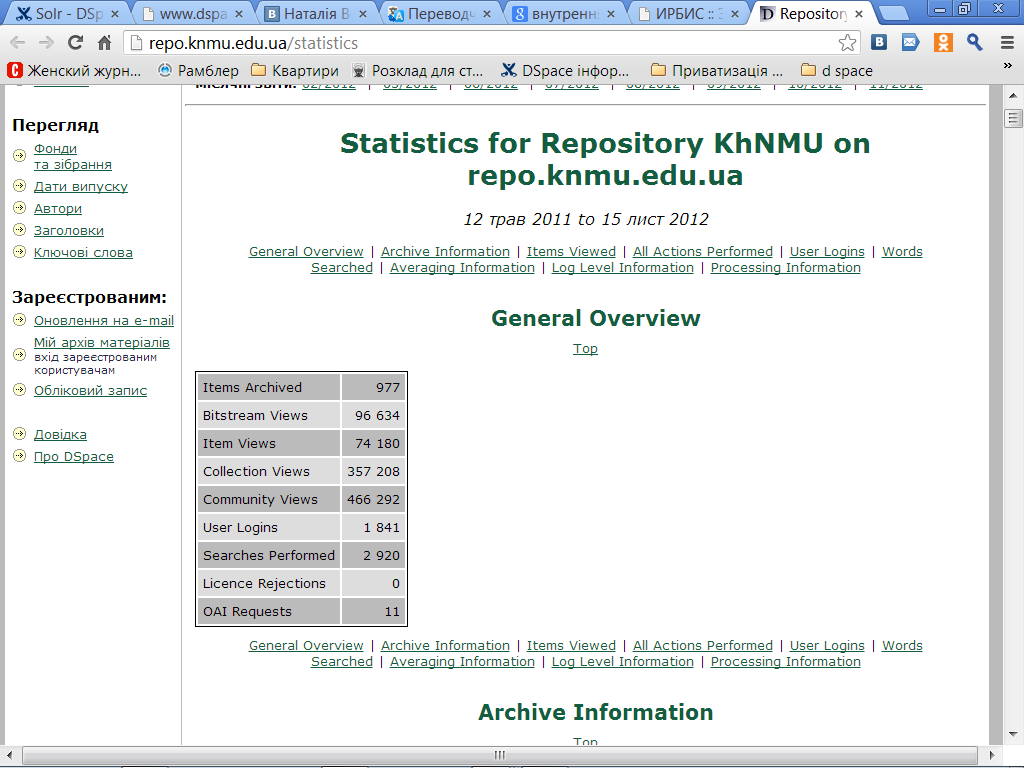Click arrow bullet icon beside Заголовки
This screenshot has height=768, width=1024.
tap(20, 230)
